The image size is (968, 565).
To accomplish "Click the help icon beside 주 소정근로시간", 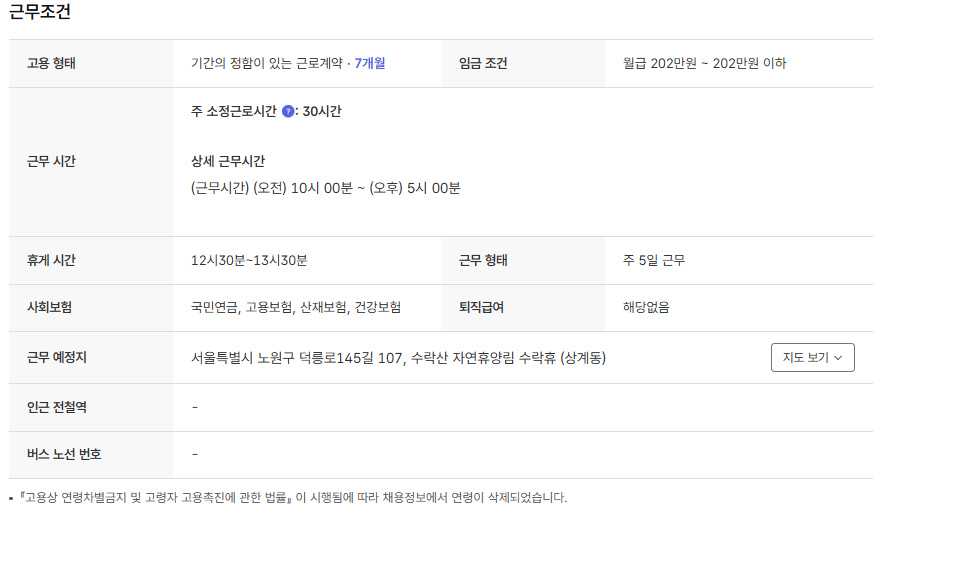I will click(288, 112).
